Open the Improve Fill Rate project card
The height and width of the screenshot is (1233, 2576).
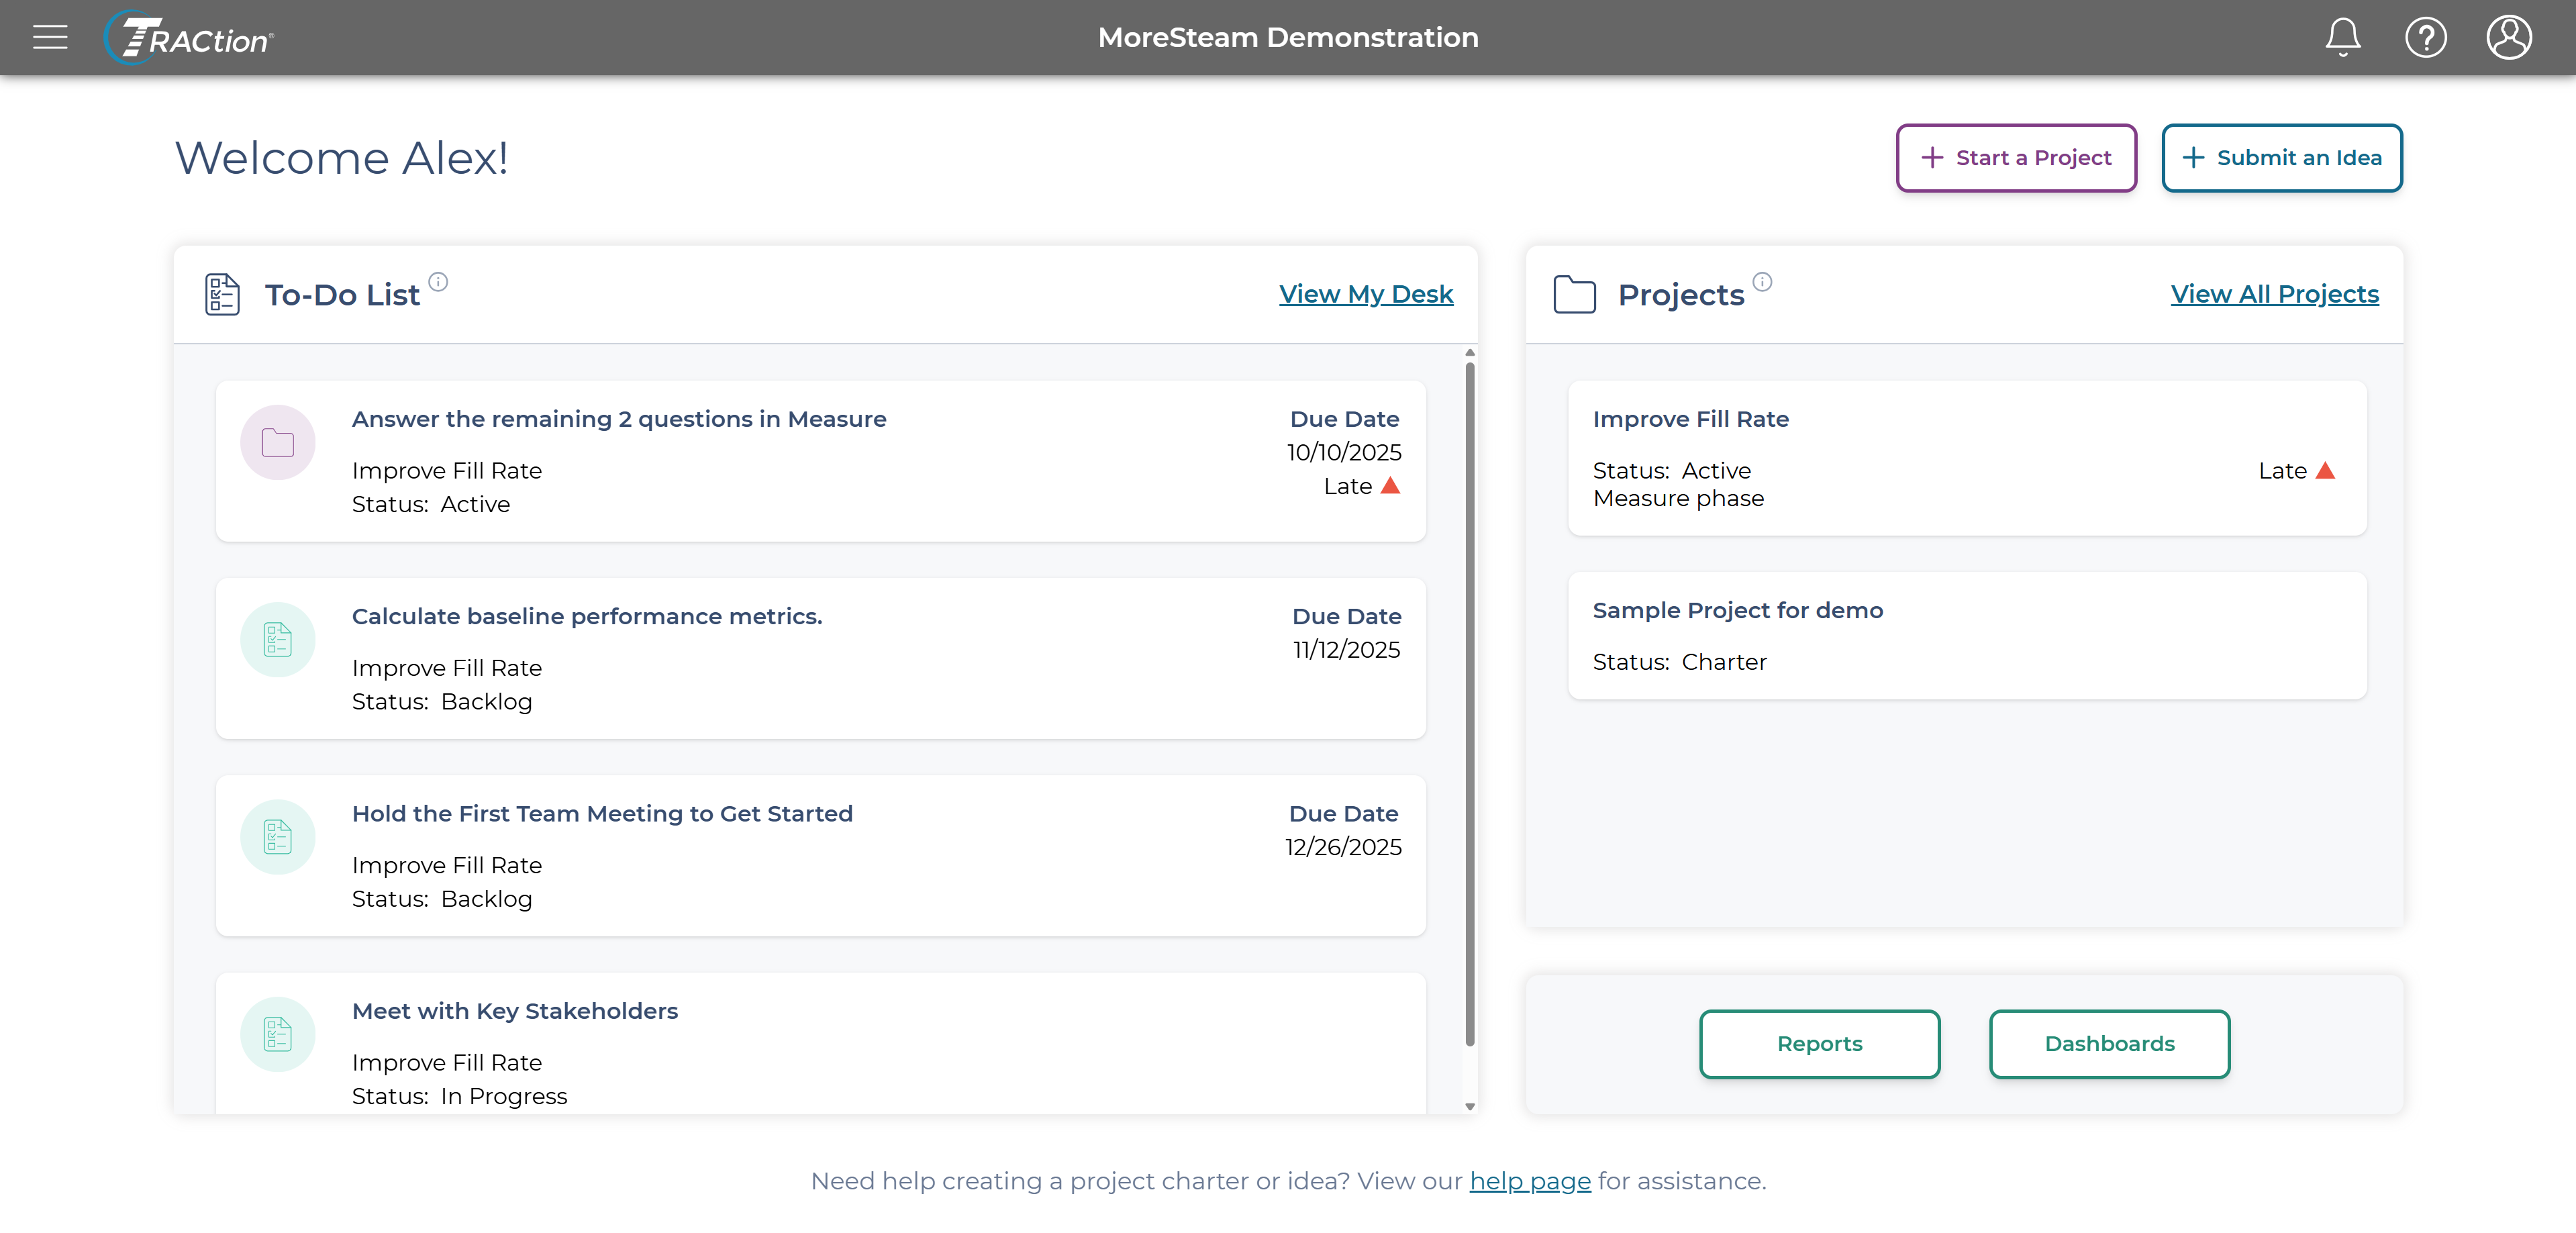coord(1967,457)
